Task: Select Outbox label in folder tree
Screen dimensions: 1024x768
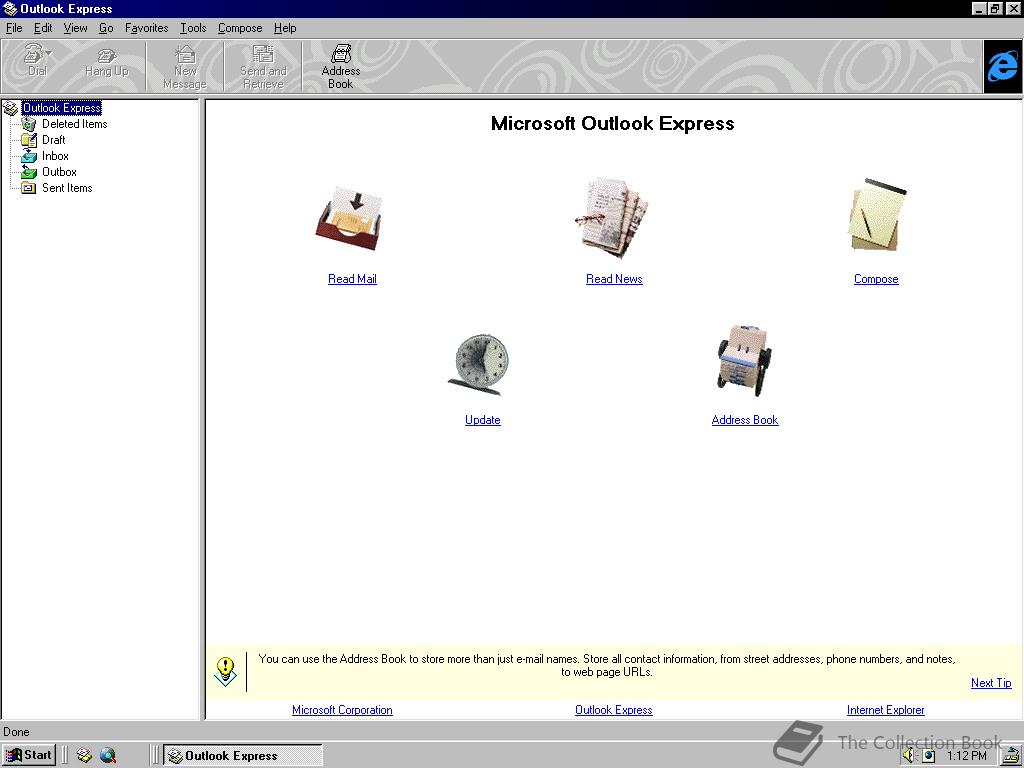Action: click(x=59, y=172)
